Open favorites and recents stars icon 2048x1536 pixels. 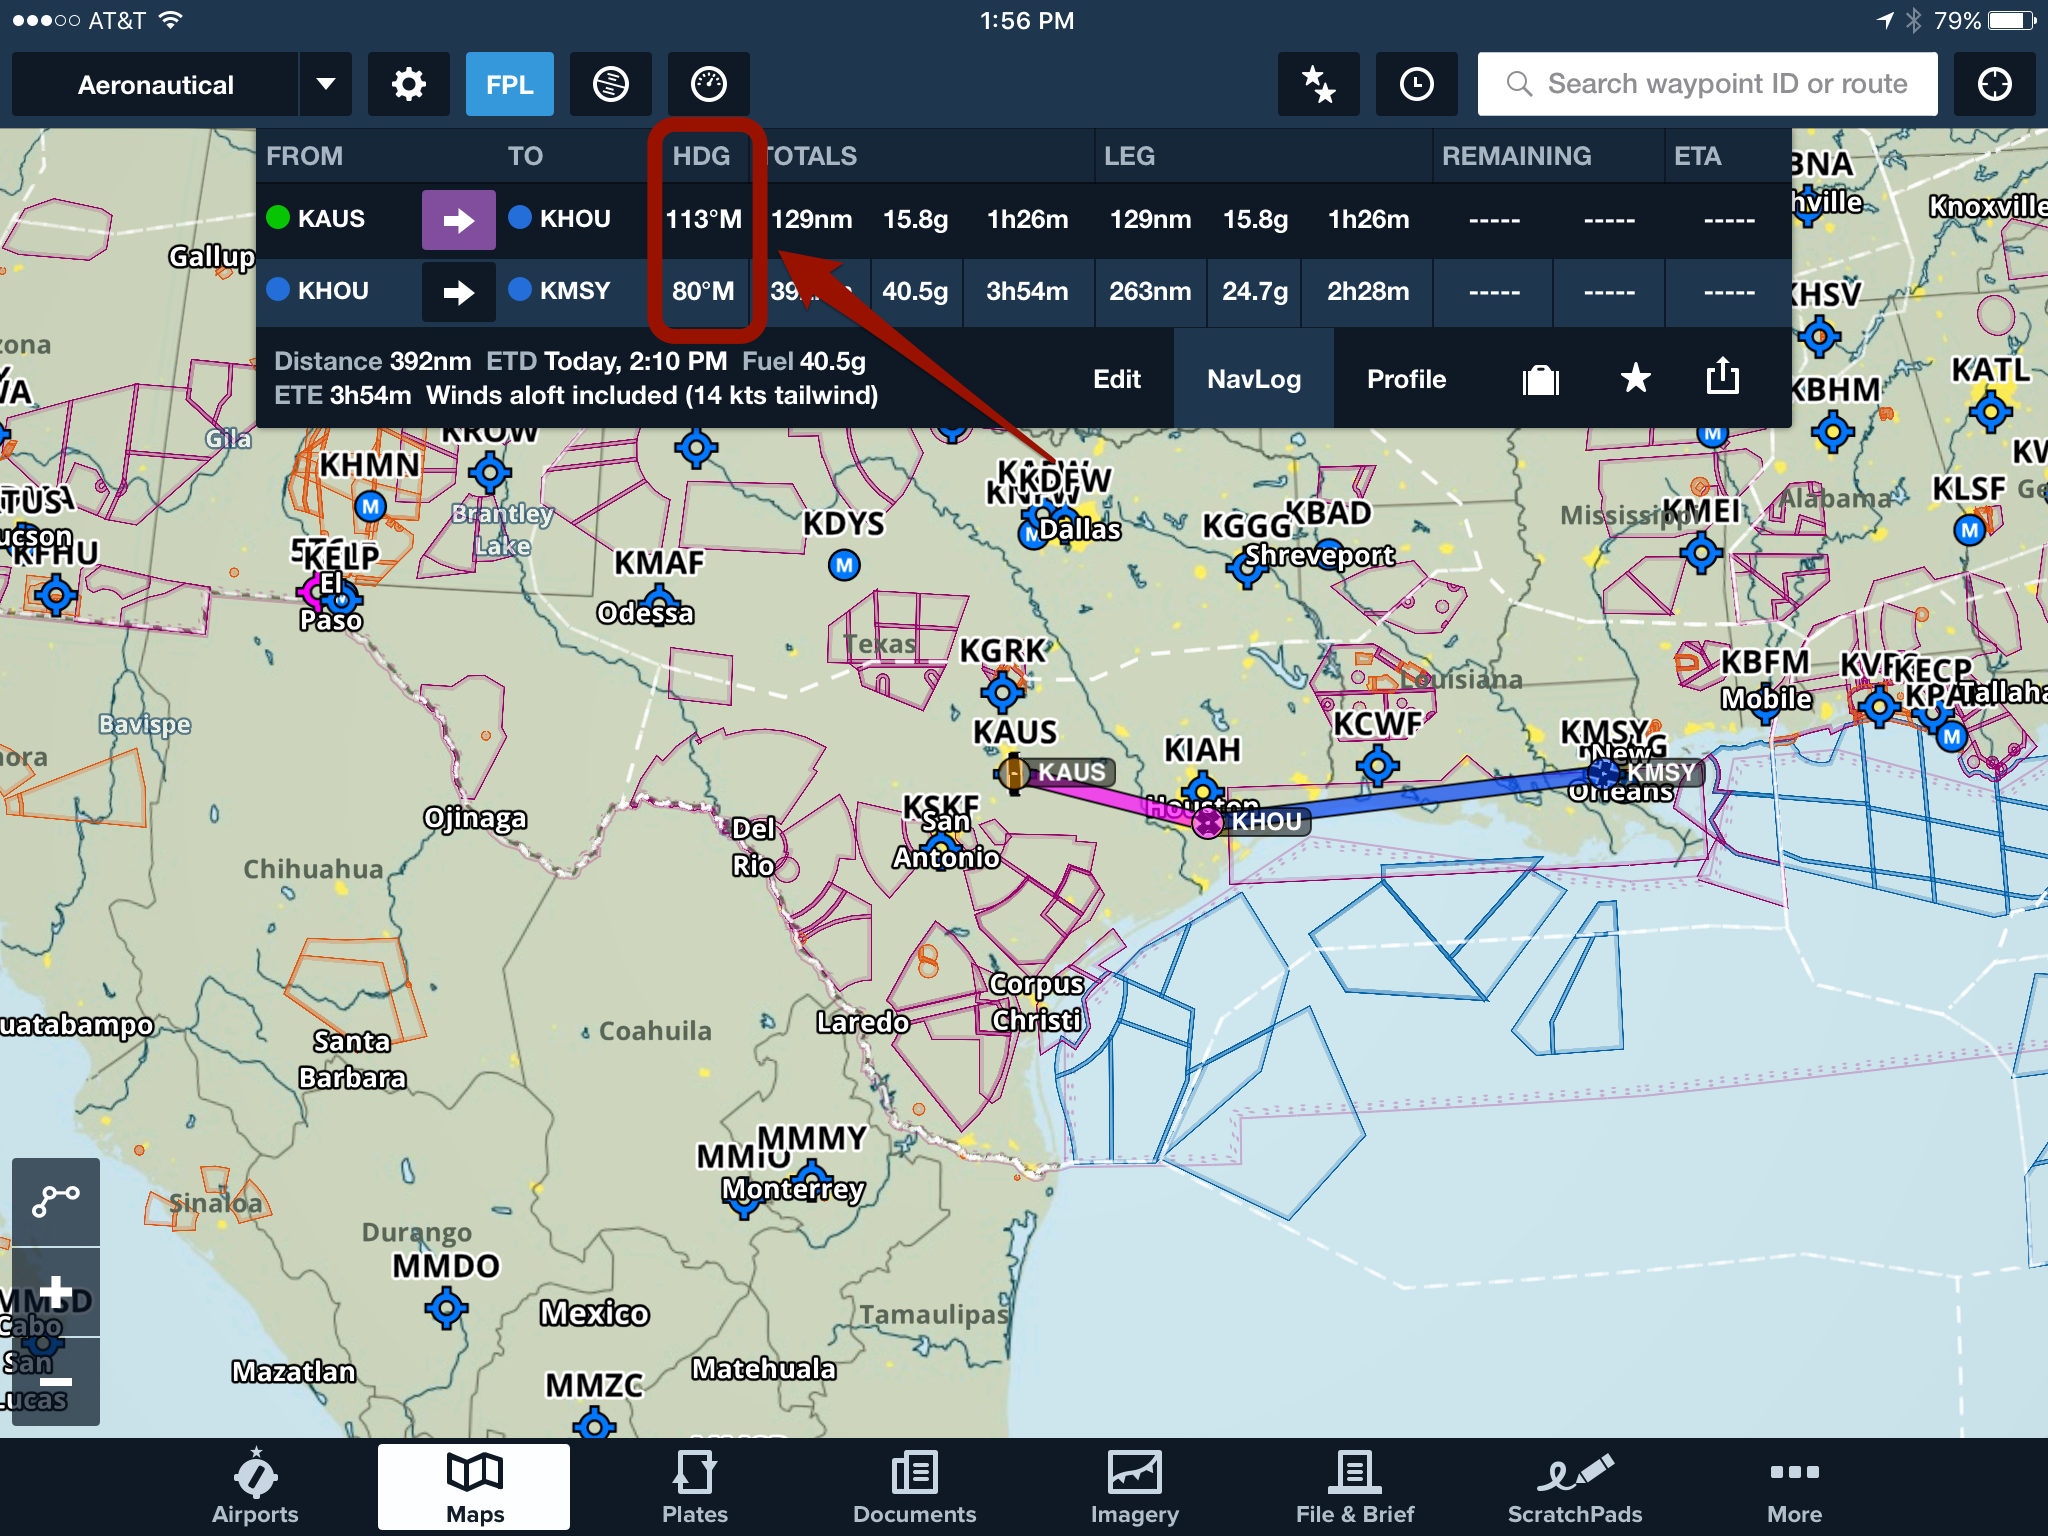click(1318, 84)
